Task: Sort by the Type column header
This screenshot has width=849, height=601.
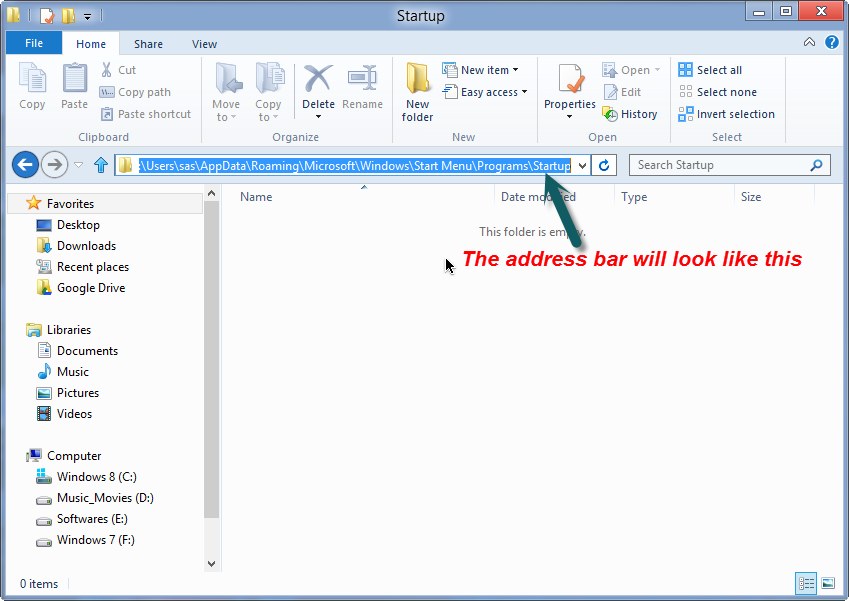Action: point(634,197)
